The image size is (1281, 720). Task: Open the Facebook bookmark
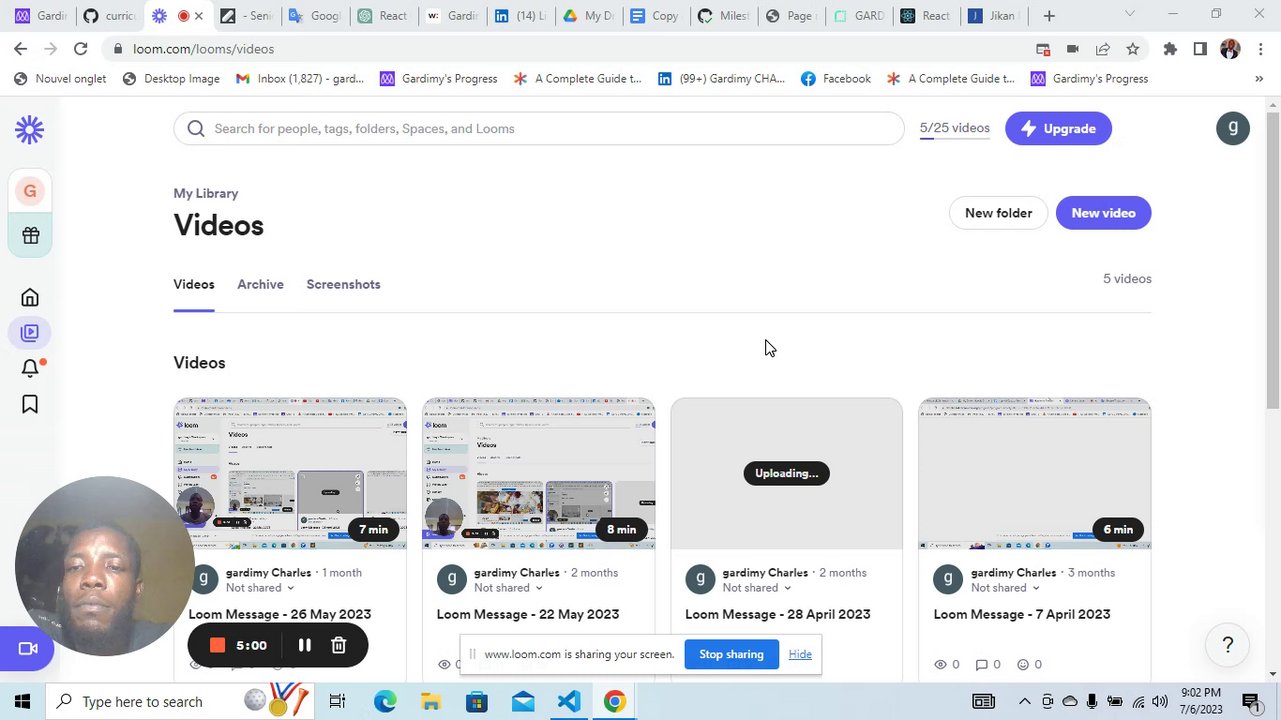pyautogui.click(x=836, y=79)
